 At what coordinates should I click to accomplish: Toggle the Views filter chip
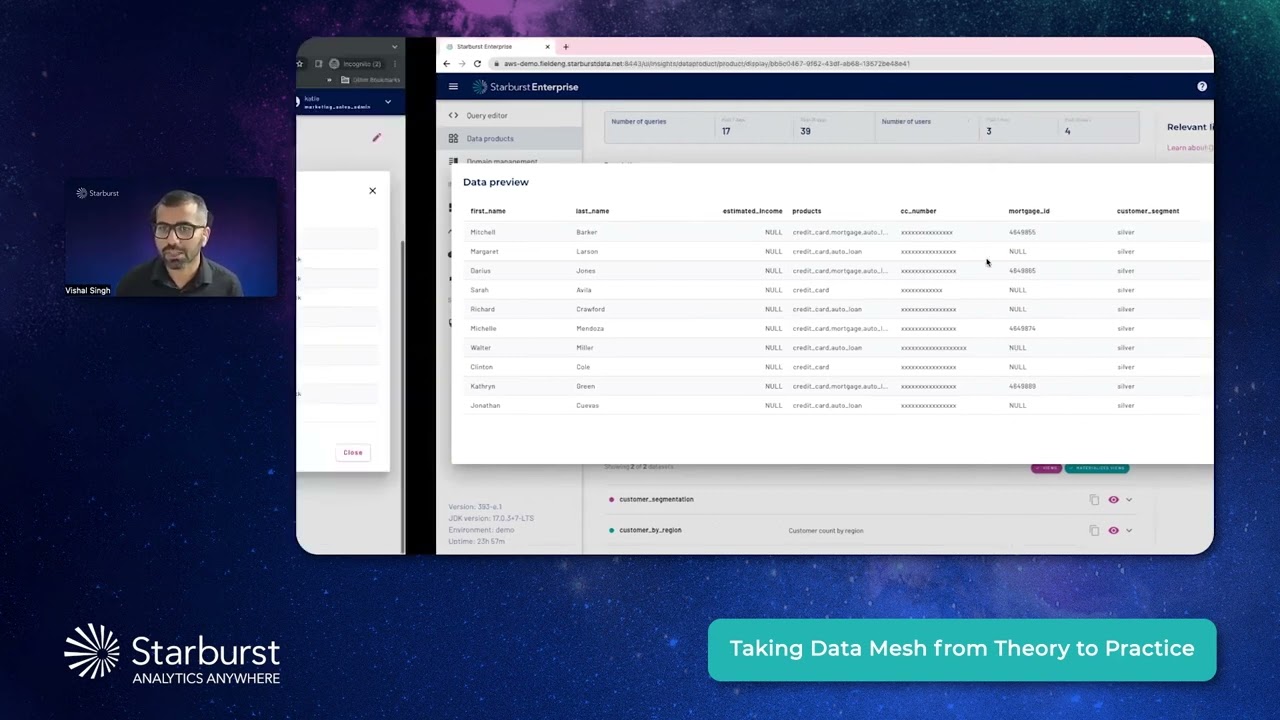tap(1046, 468)
